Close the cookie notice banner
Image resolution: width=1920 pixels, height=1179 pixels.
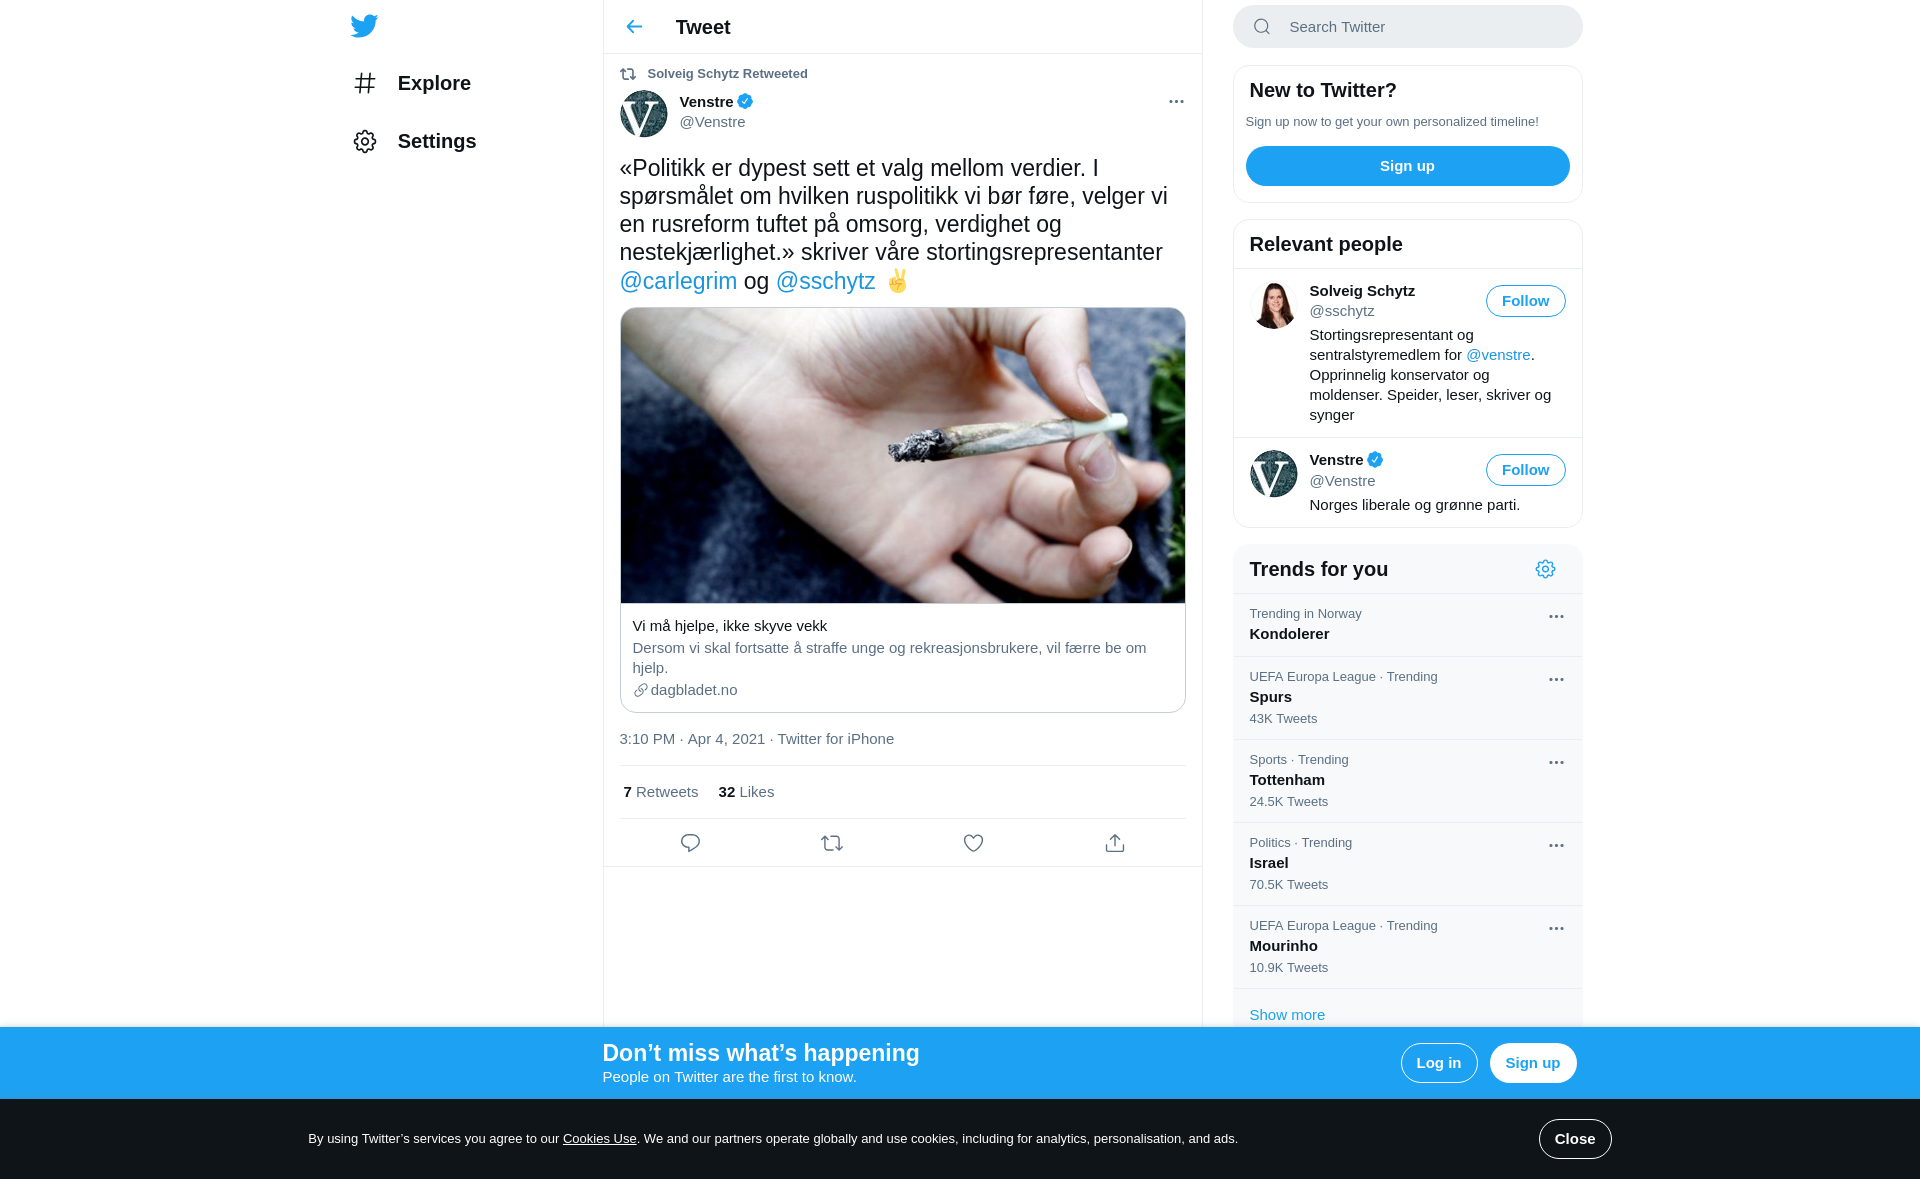pyautogui.click(x=1575, y=1139)
